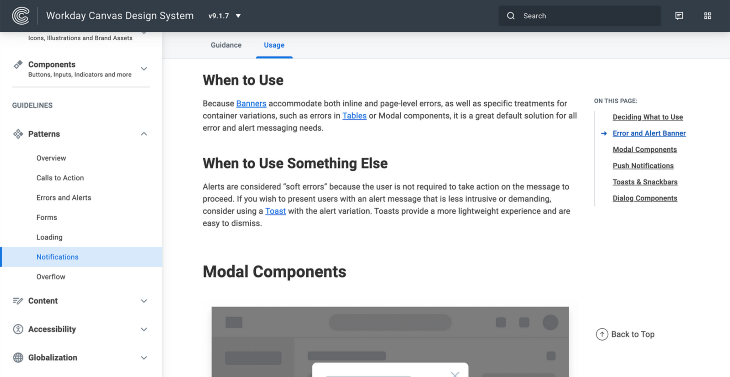The image size is (730, 377).
Task: Expand the Accessibility section chevron
Action: 144,330
